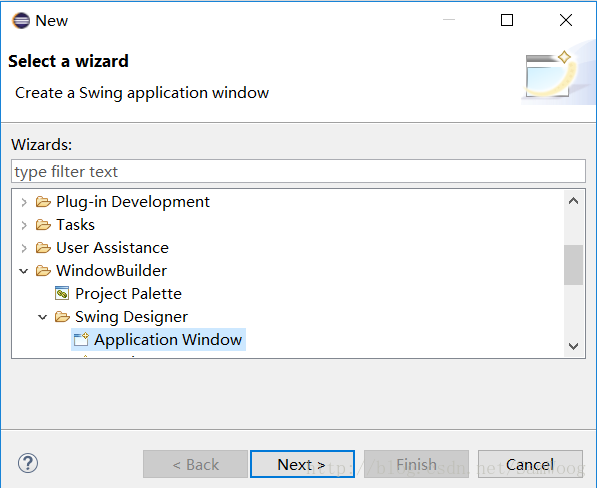Expand the Tasks category
The height and width of the screenshot is (488, 597).
pos(24,225)
